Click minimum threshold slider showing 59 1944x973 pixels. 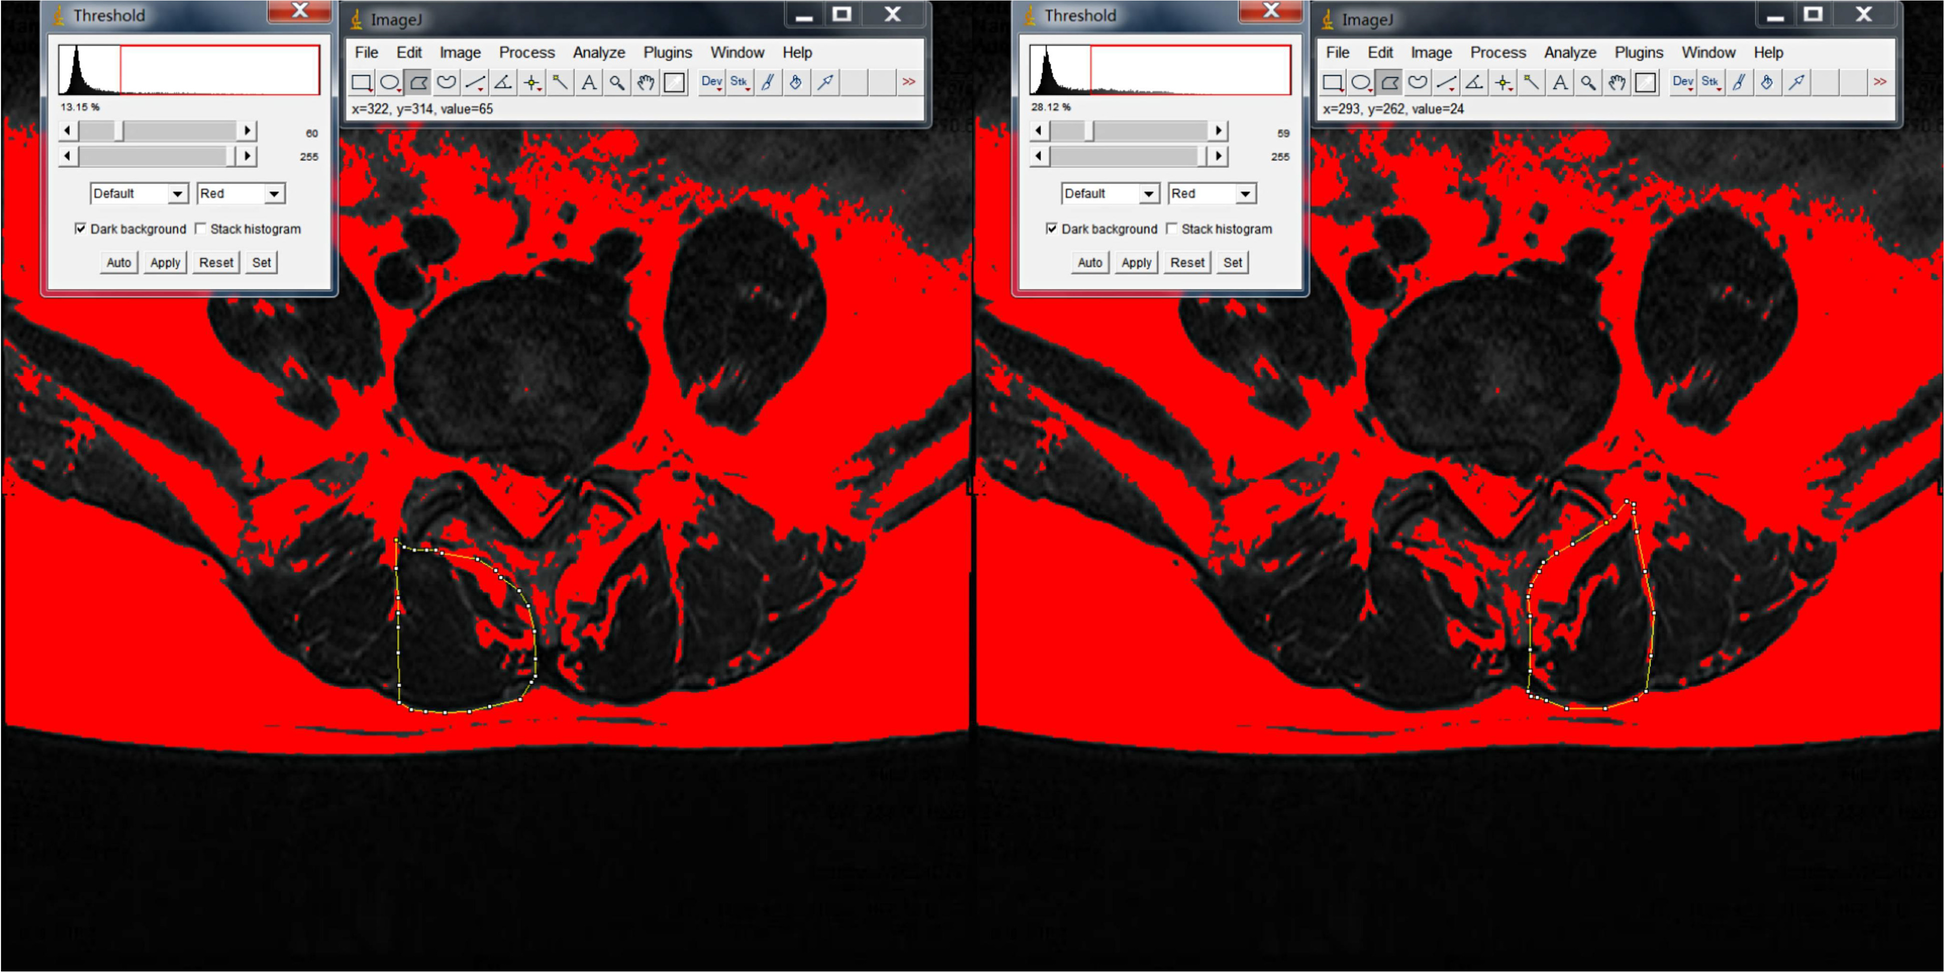pyautogui.click(x=1129, y=131)
